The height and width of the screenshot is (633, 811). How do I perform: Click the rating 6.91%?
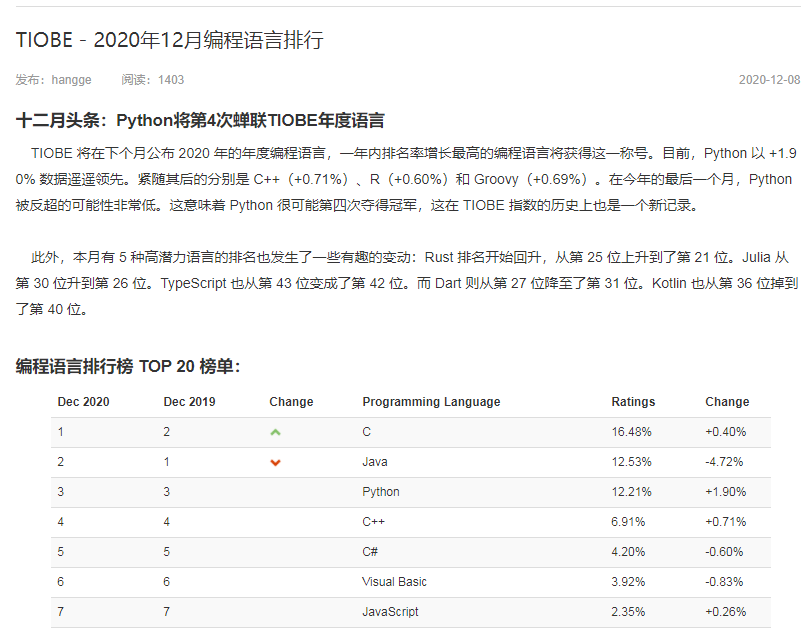pyautogui.click(x=628, y=522)
